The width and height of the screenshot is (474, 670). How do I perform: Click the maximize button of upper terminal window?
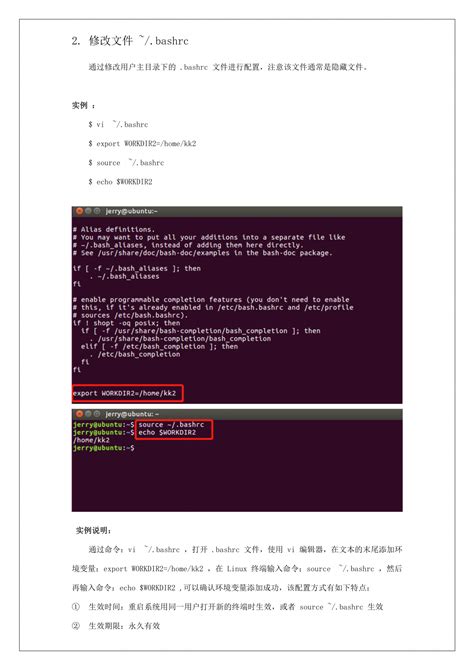[97, 211]
